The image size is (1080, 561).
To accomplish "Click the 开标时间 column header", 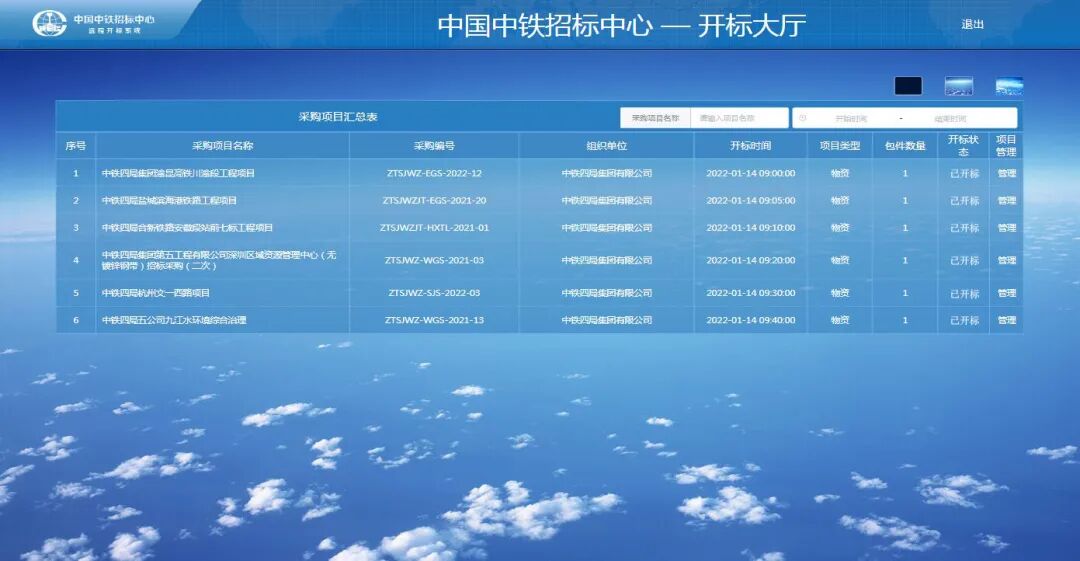I will [x=751, y=146].
